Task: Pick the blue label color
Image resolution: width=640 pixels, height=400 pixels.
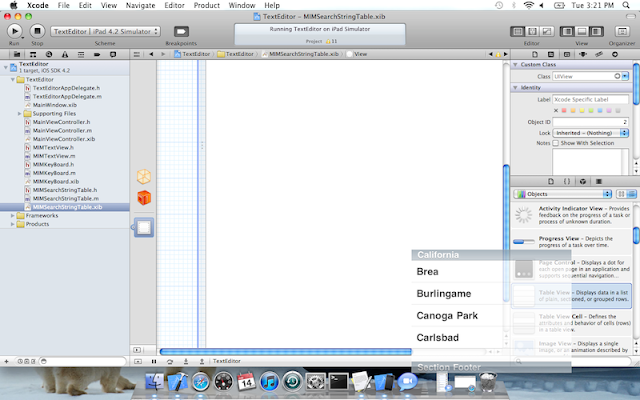Action: coord(600,111)
